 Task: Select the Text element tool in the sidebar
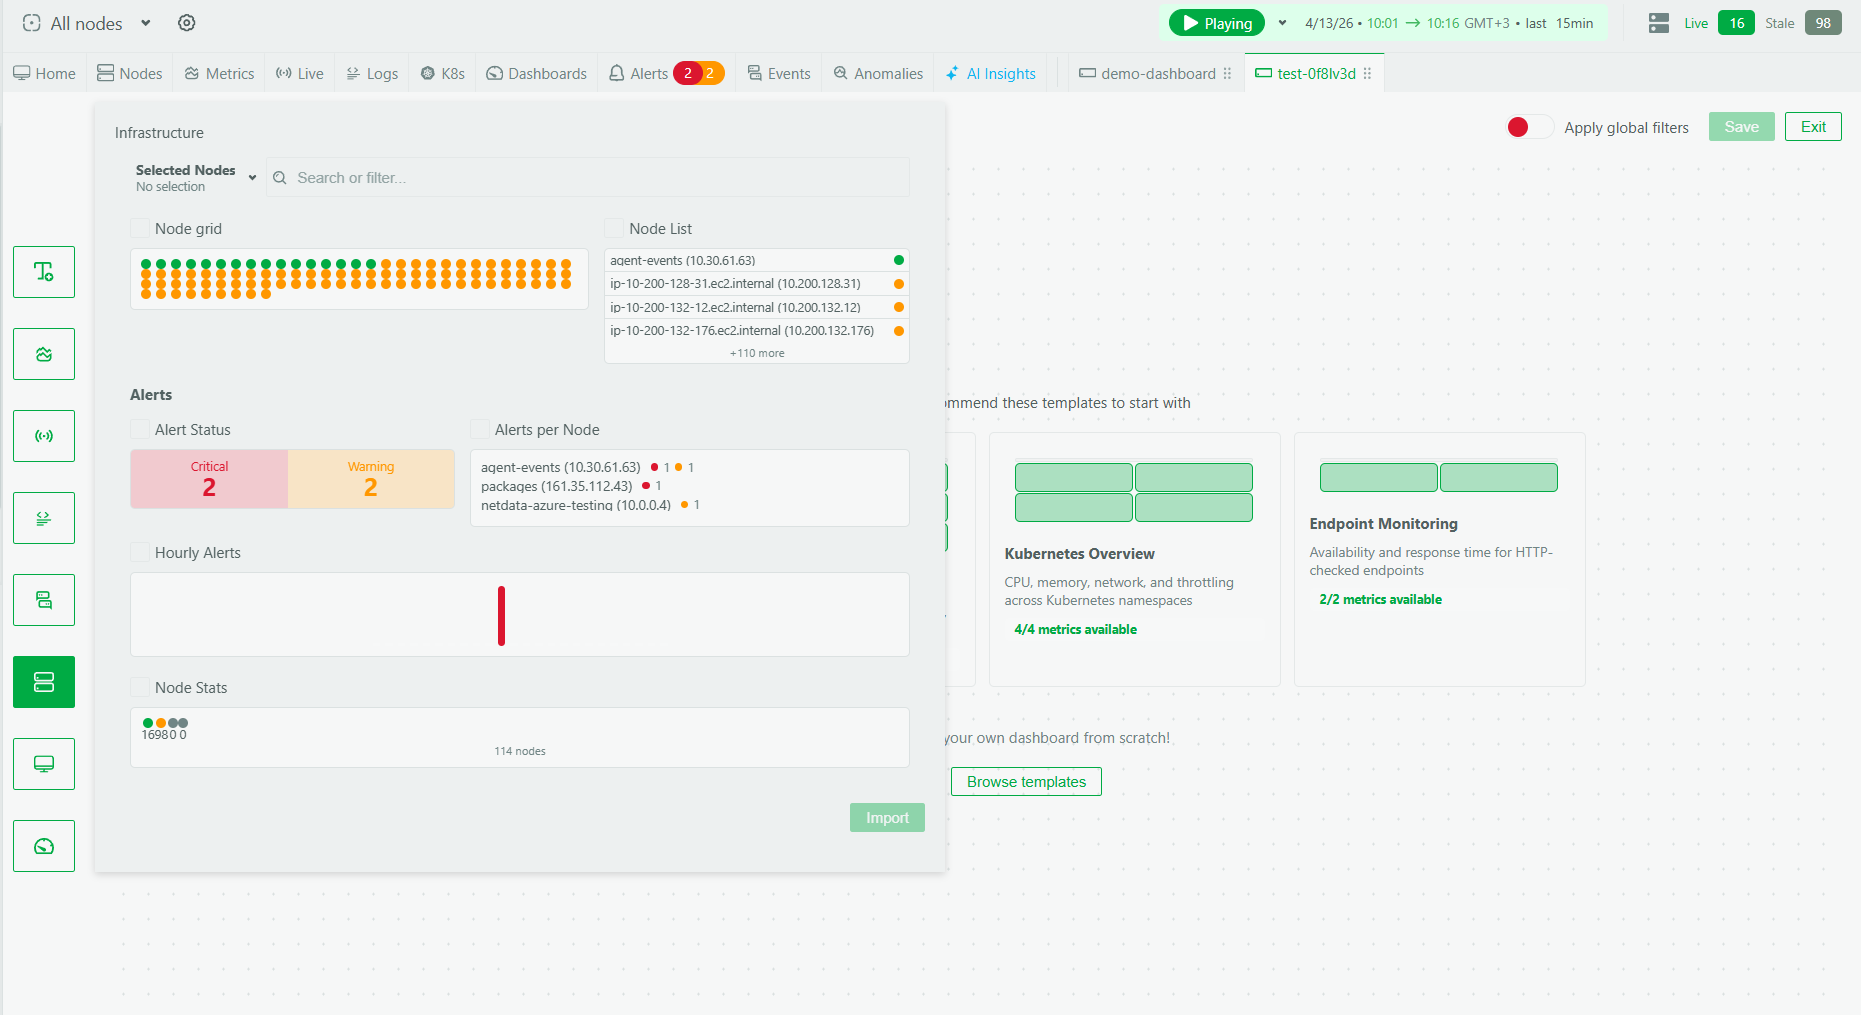pyautogui.click(x=44, y=272)
